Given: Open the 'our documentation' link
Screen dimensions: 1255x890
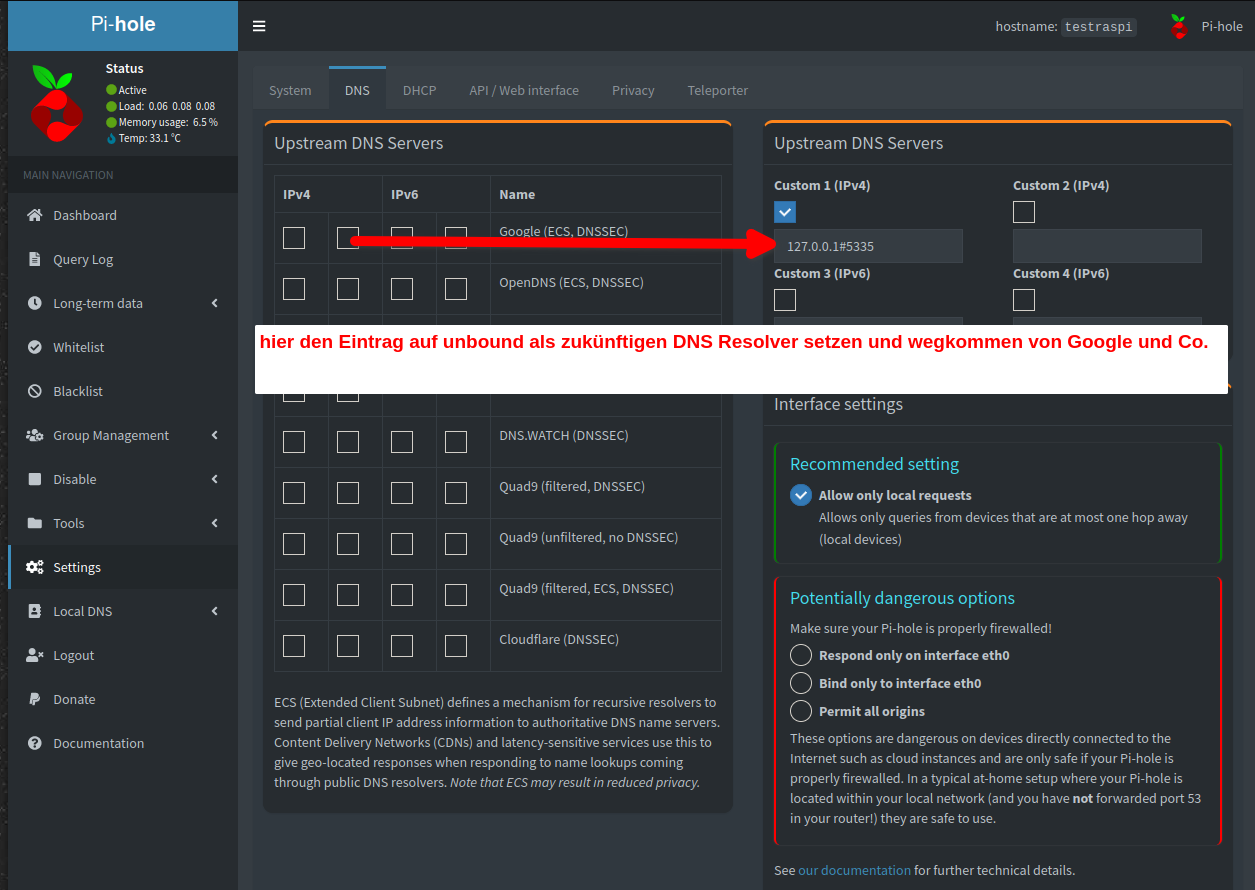Looking at the screenshot, I should tap(854, 870).
